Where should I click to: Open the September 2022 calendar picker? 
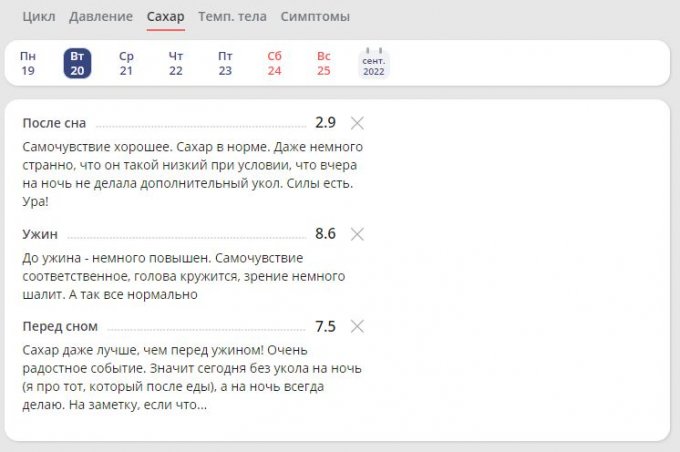pyautogui.click(x=374, y=64)
